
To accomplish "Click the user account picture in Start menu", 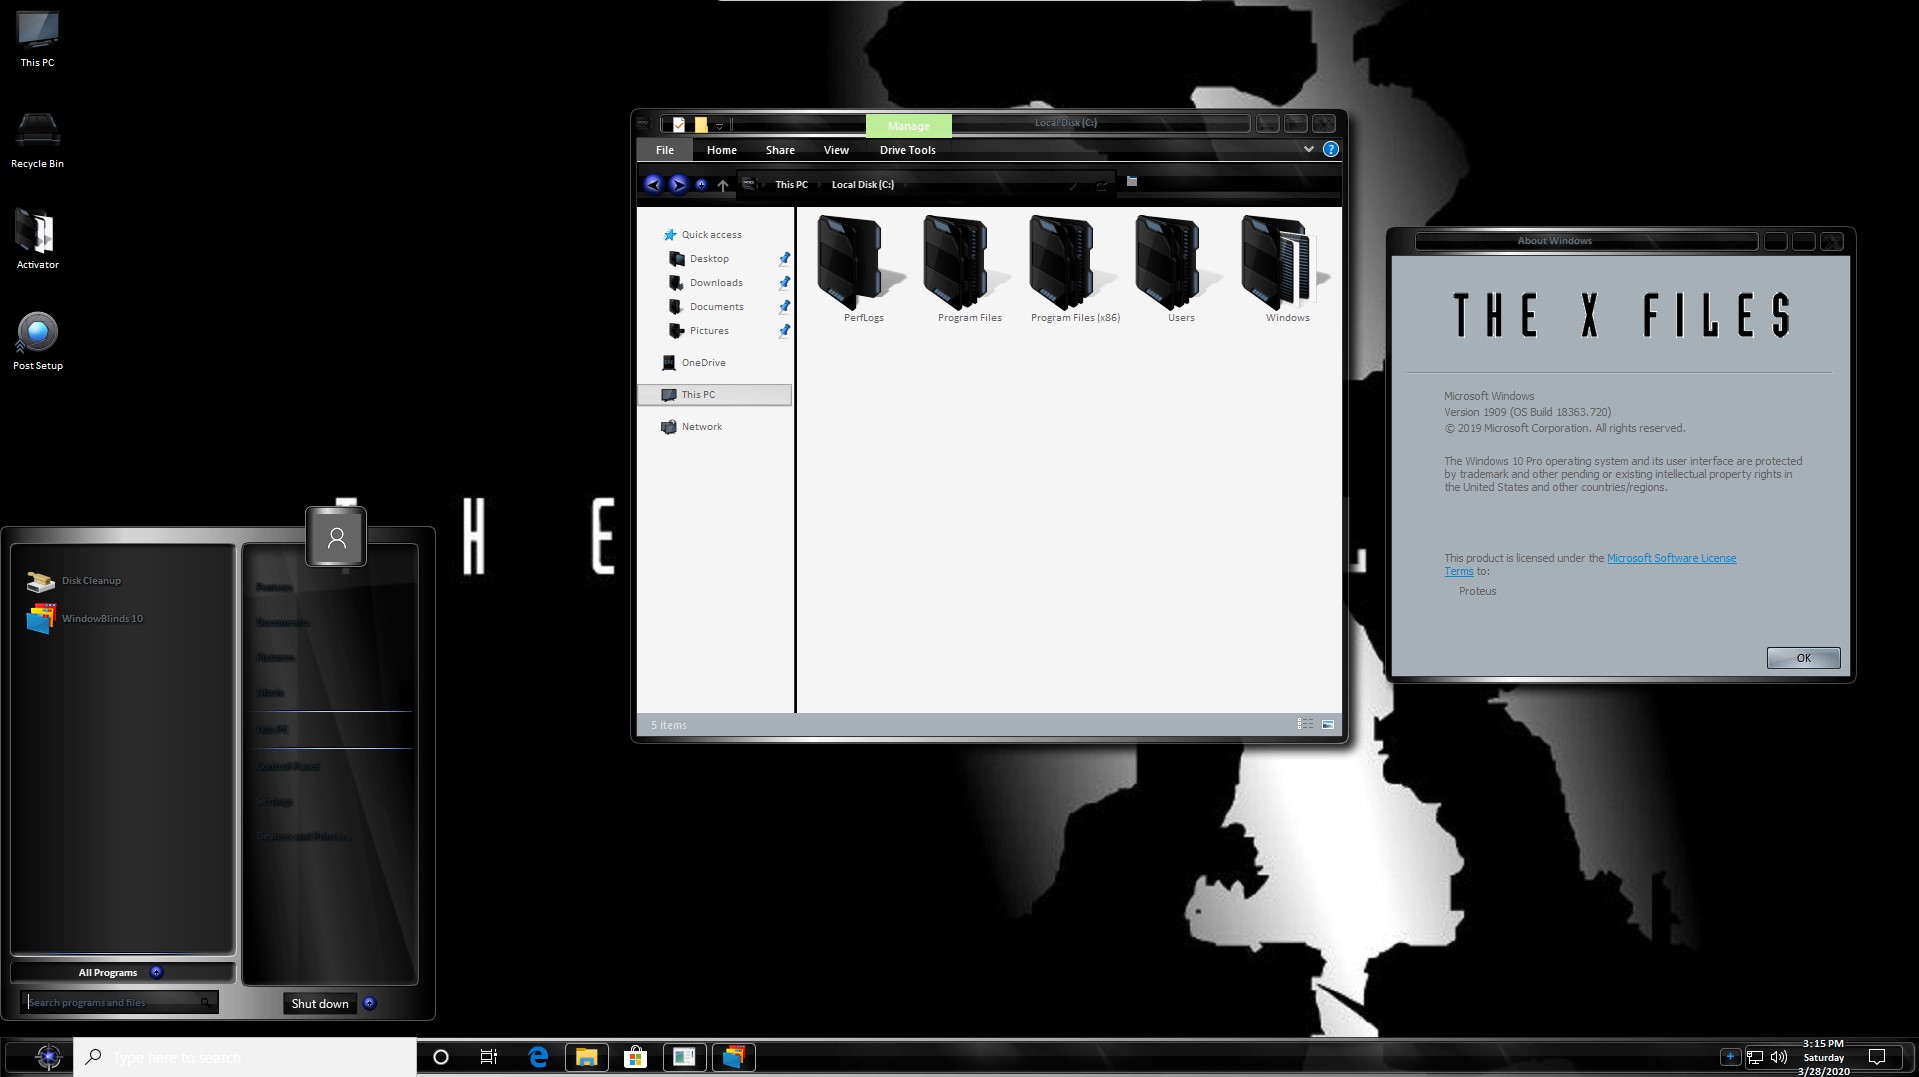I will point(336,537).
